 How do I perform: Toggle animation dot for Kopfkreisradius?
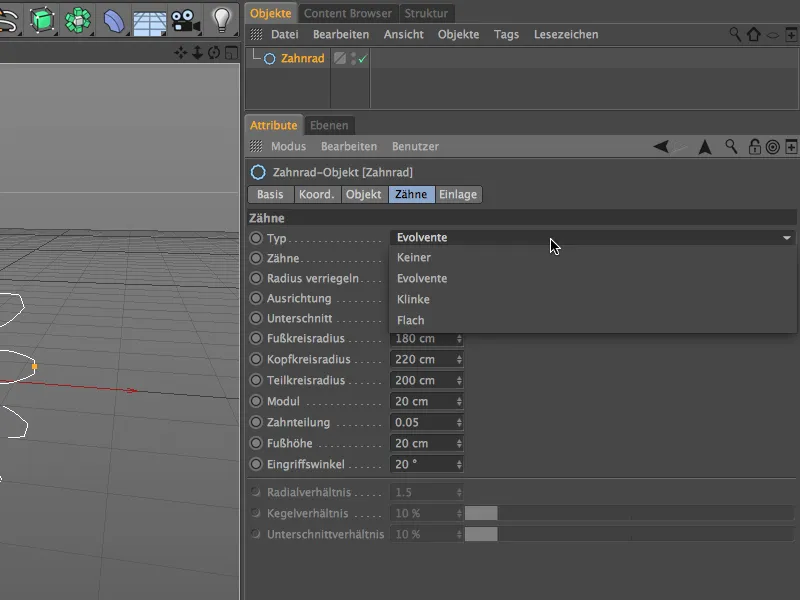tap(256, 359)
